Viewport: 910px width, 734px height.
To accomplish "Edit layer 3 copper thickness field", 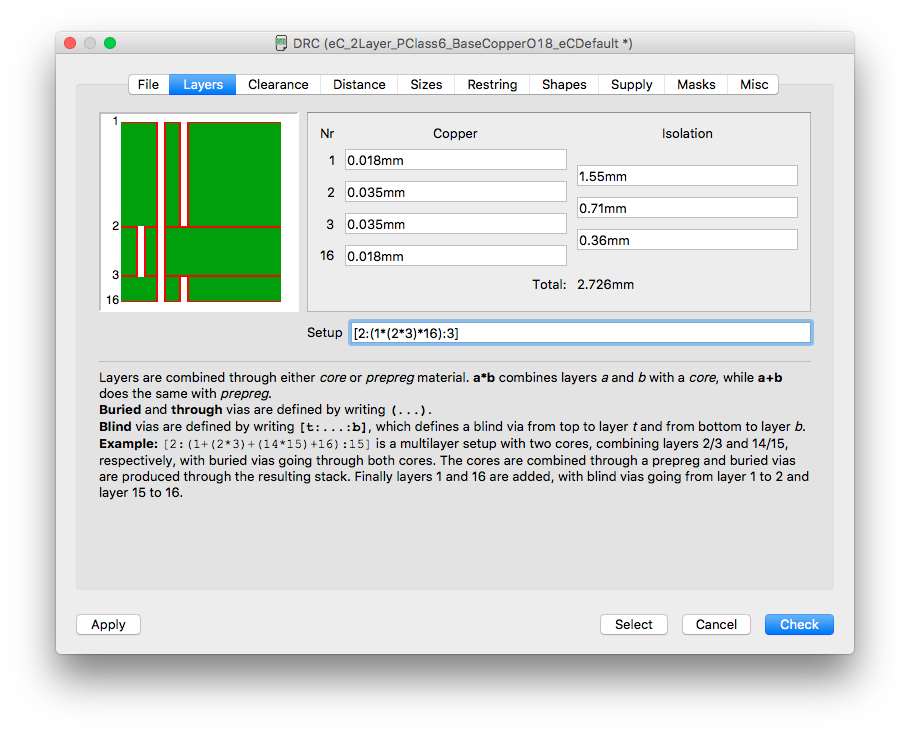I will pyautogui.click(x=456, y=224).
